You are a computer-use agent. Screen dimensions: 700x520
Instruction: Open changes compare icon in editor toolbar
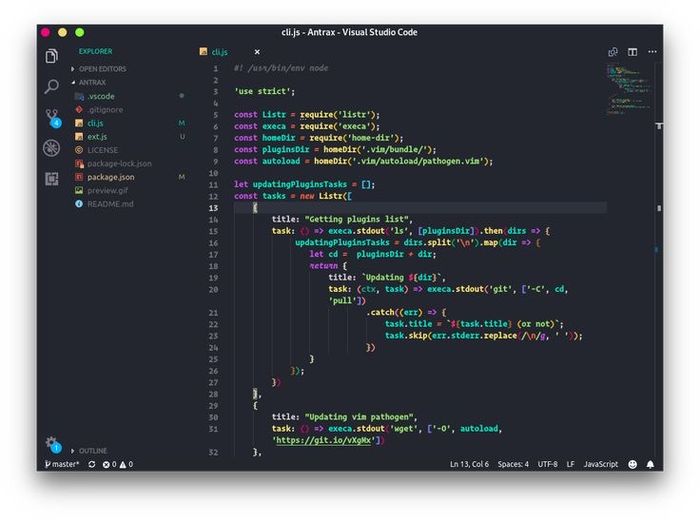613,52
